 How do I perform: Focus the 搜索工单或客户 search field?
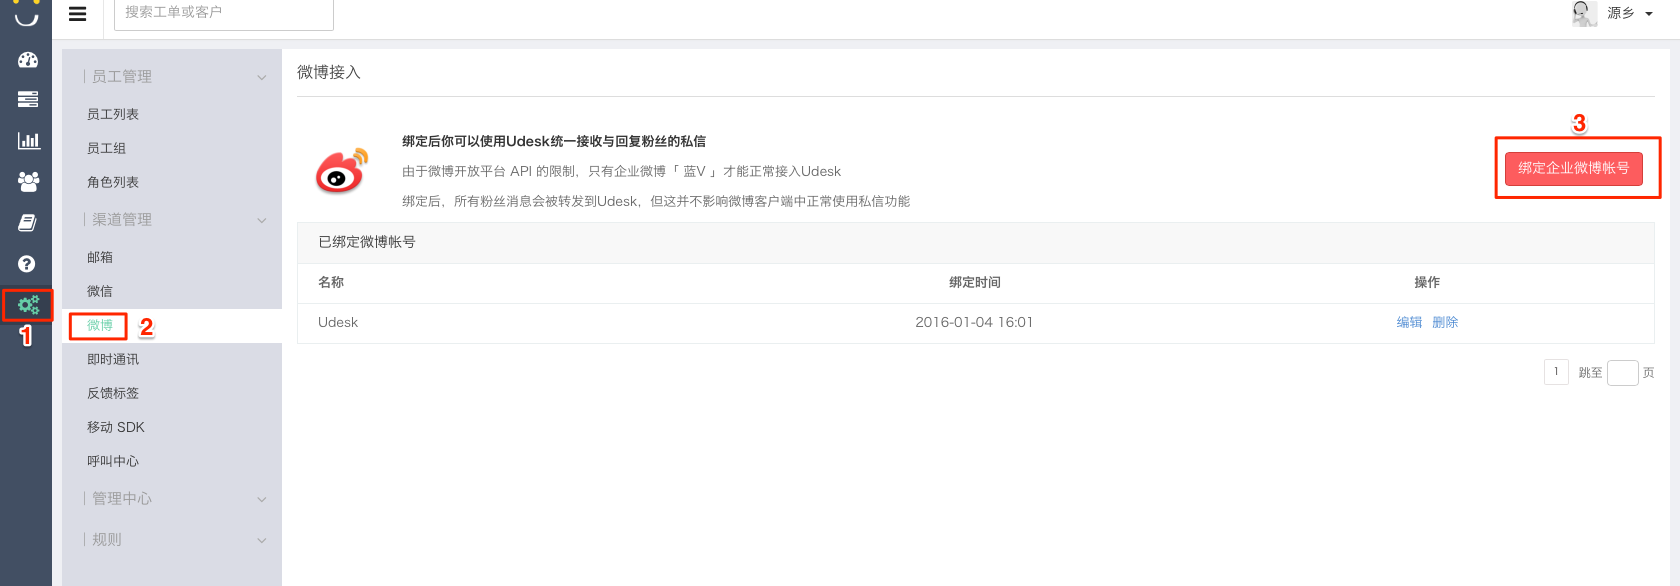[223, 13]
